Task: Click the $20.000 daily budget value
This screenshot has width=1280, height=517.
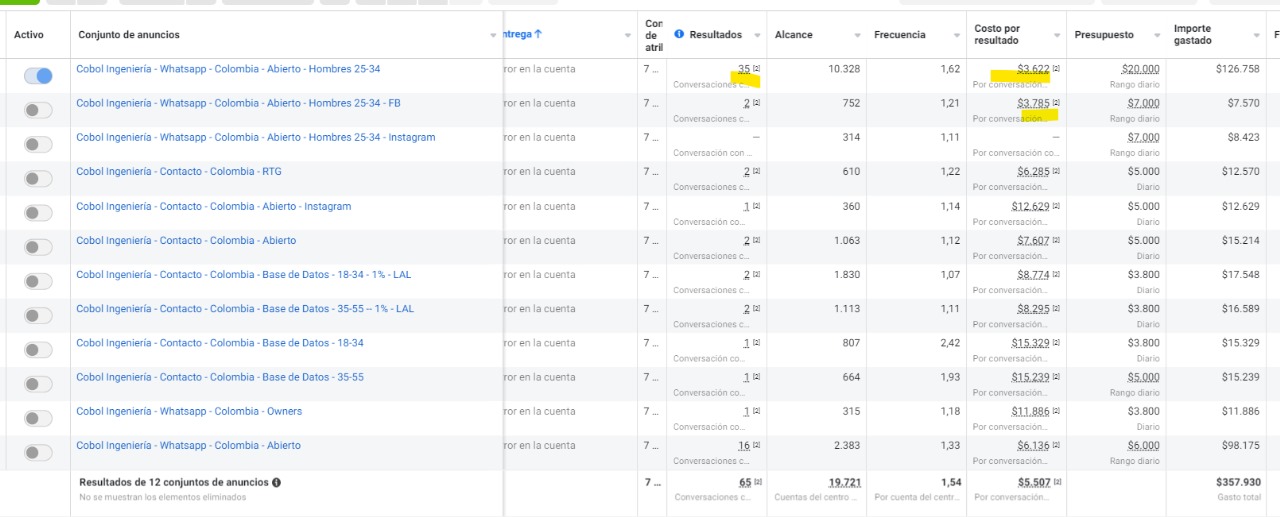Action: [1140, 69]
